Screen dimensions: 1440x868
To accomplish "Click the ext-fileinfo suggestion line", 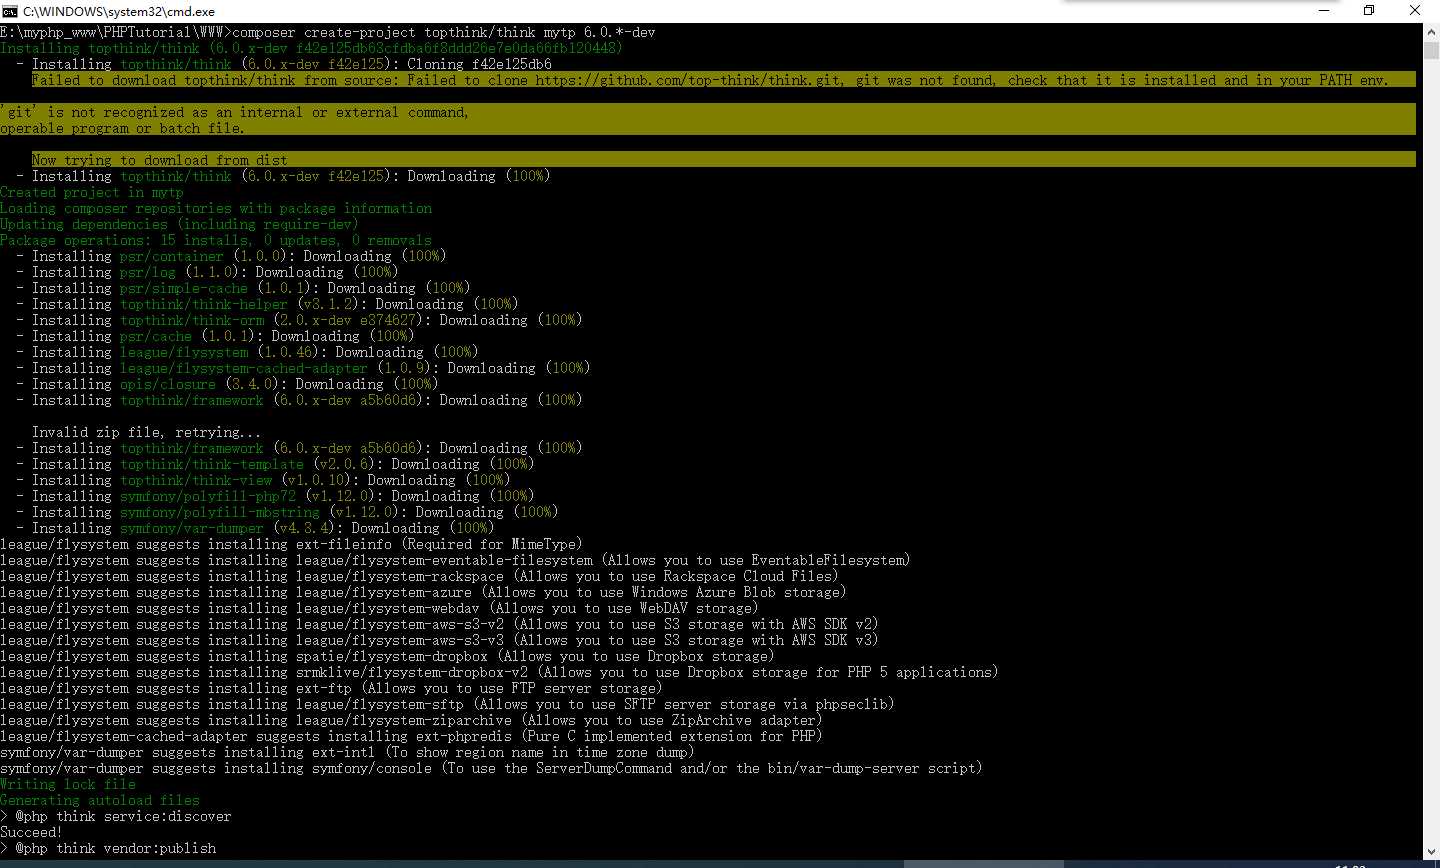I will pyautogui.click(x=291, y=544).
